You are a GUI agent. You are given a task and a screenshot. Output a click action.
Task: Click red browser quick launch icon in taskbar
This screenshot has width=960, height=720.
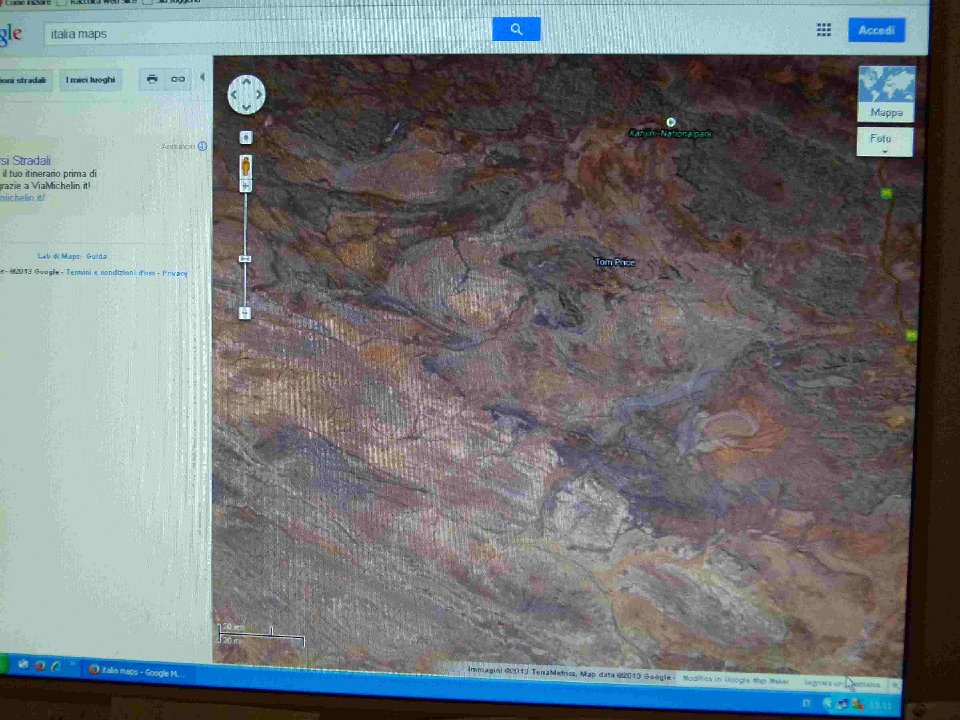pyautogui.click(x=40, y=666)
